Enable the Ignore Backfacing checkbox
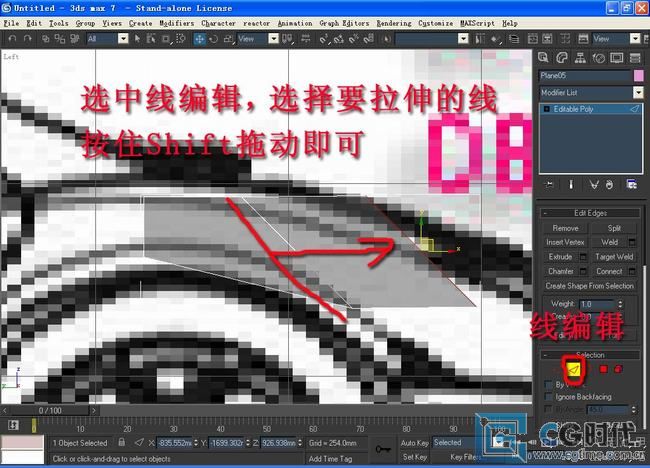650x468 pixels. pyautogui.click(x=548, y=397)
